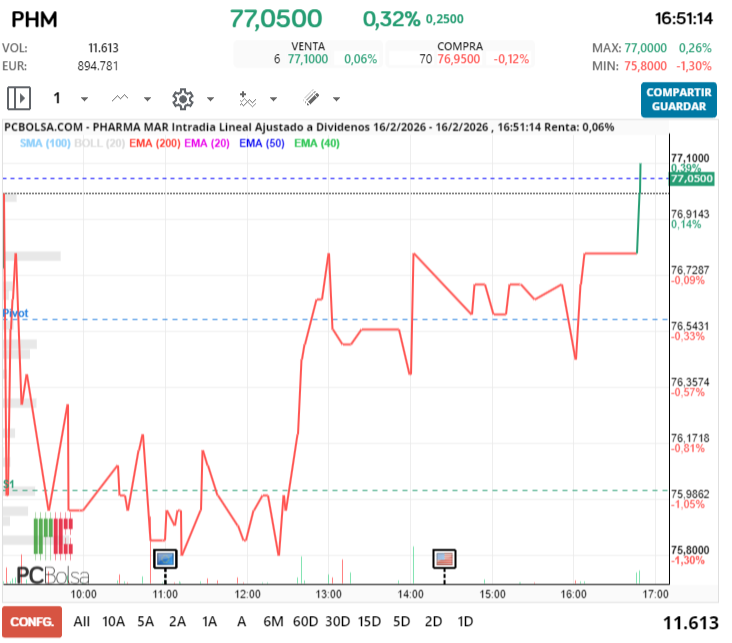Select the interval value 1

tap(57, 98)
